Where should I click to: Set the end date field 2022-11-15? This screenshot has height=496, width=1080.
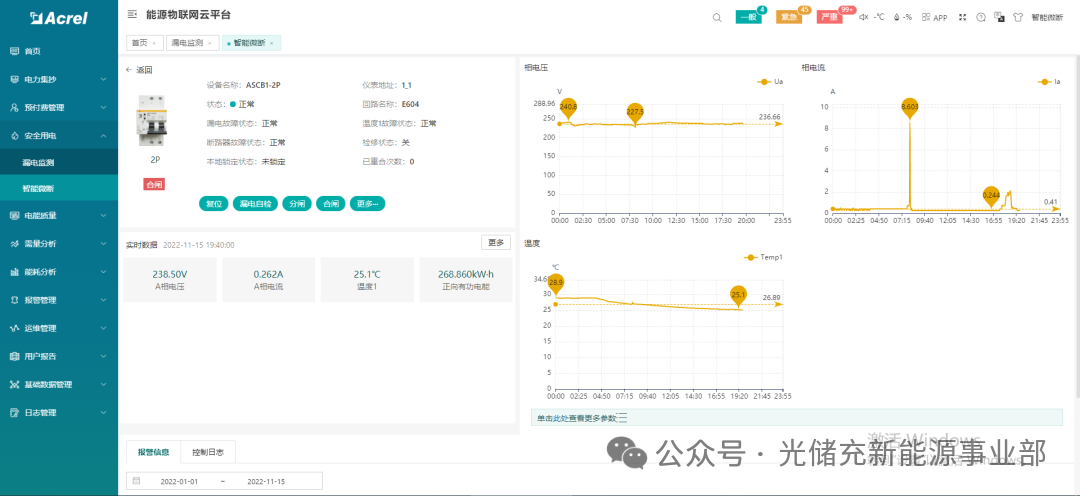tap(266, 481)
